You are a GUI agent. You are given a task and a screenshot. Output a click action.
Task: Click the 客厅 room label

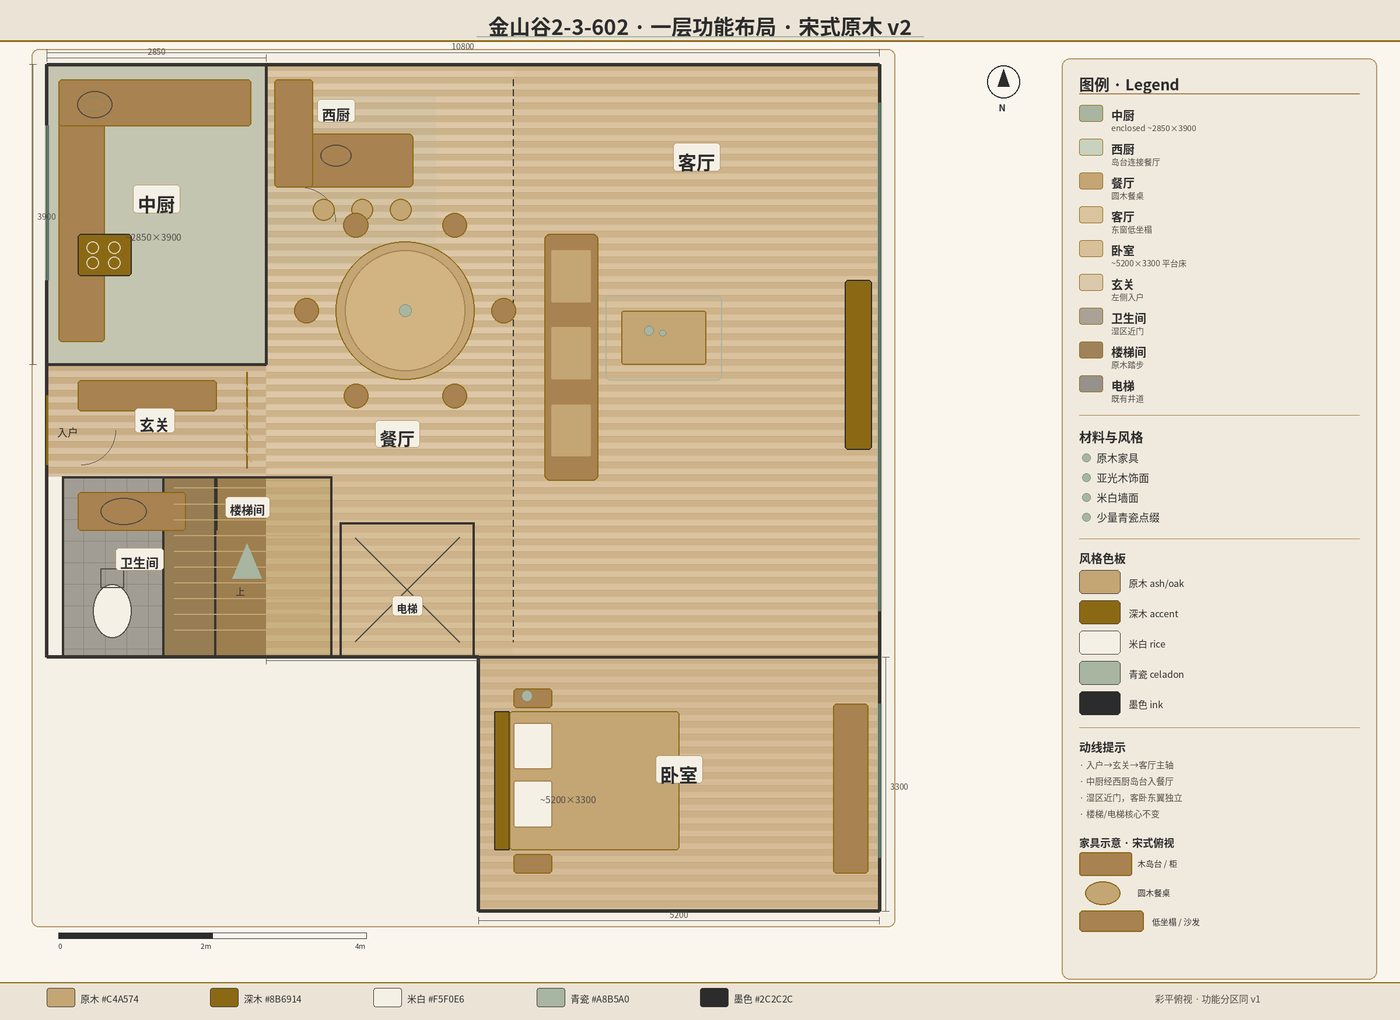pyautogui.click(x=696, y=161)
